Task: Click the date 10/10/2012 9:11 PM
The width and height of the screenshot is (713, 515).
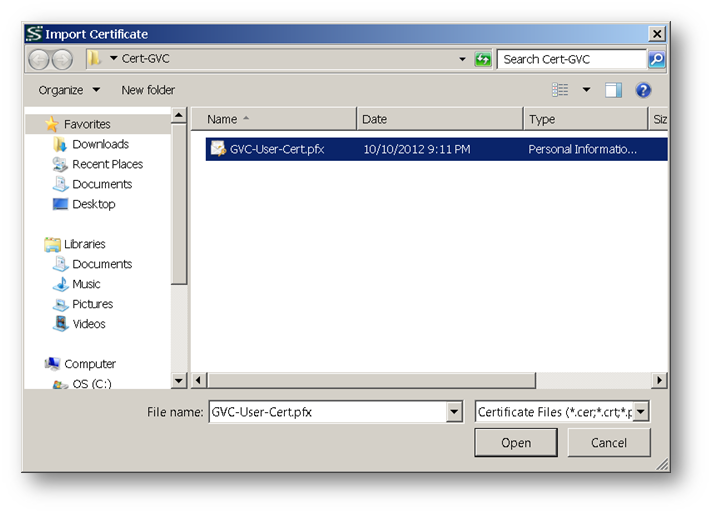Action: click(417, 149)
